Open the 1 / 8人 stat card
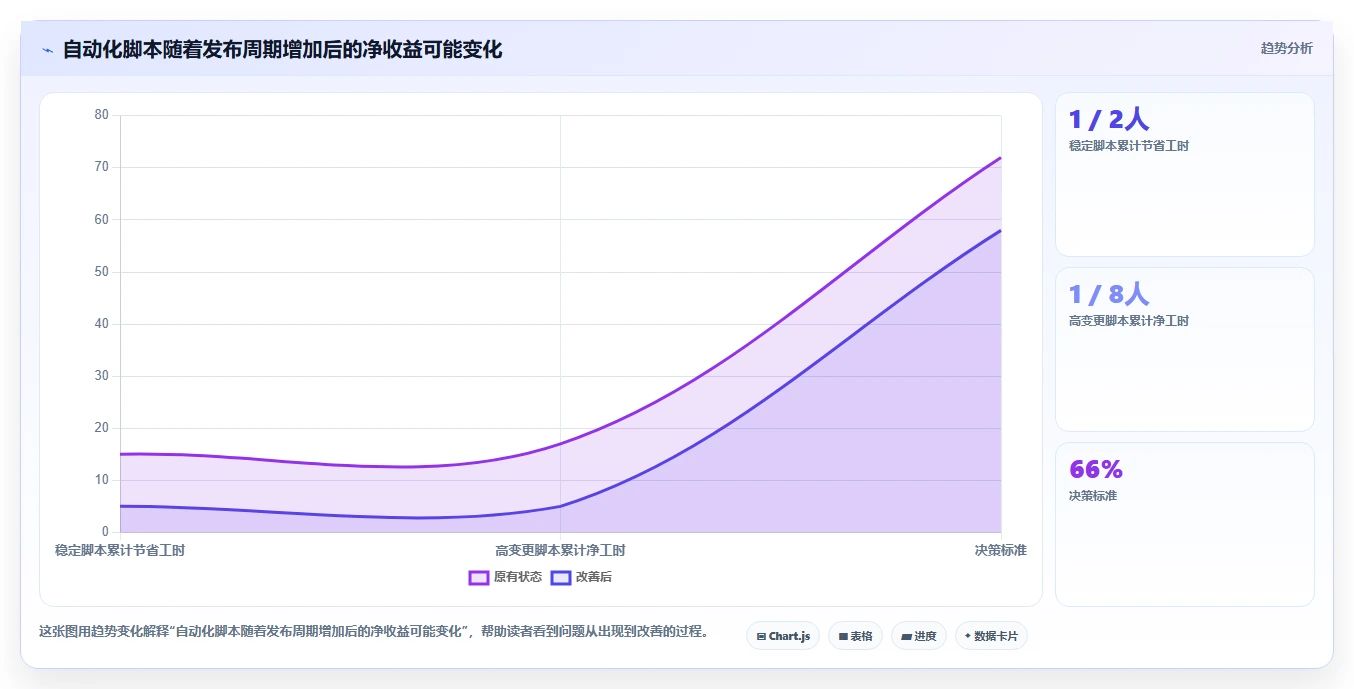Image resolution: width=1354 pixels, height=689 pixels. (x=1185, y=349)
